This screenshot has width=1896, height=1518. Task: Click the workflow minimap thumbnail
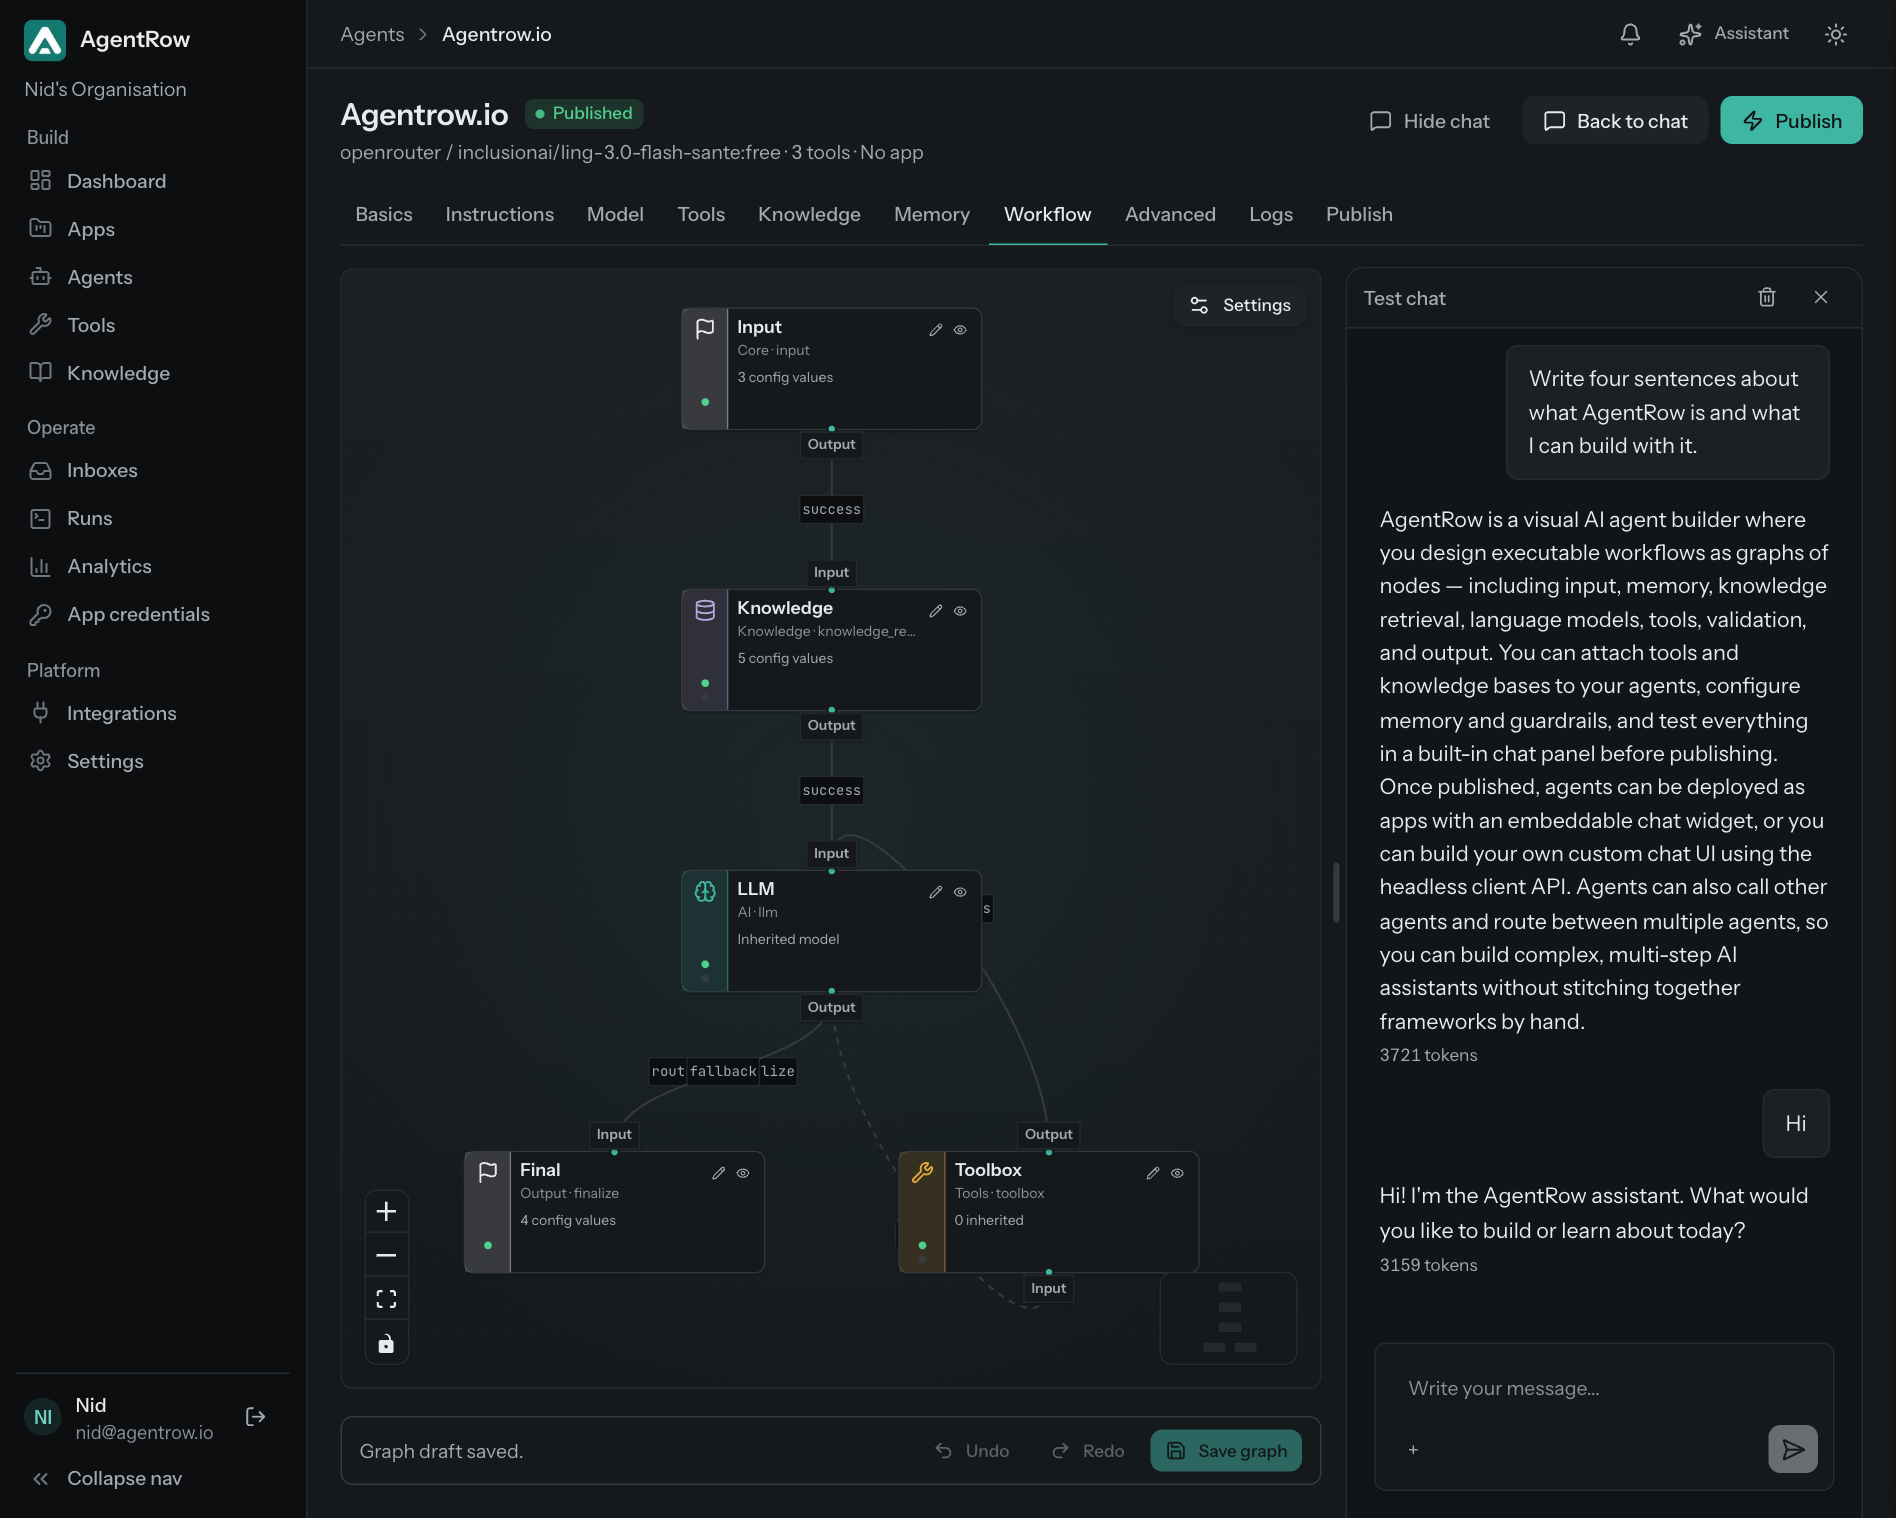pyautogui.click(x=1228, y=1318)
